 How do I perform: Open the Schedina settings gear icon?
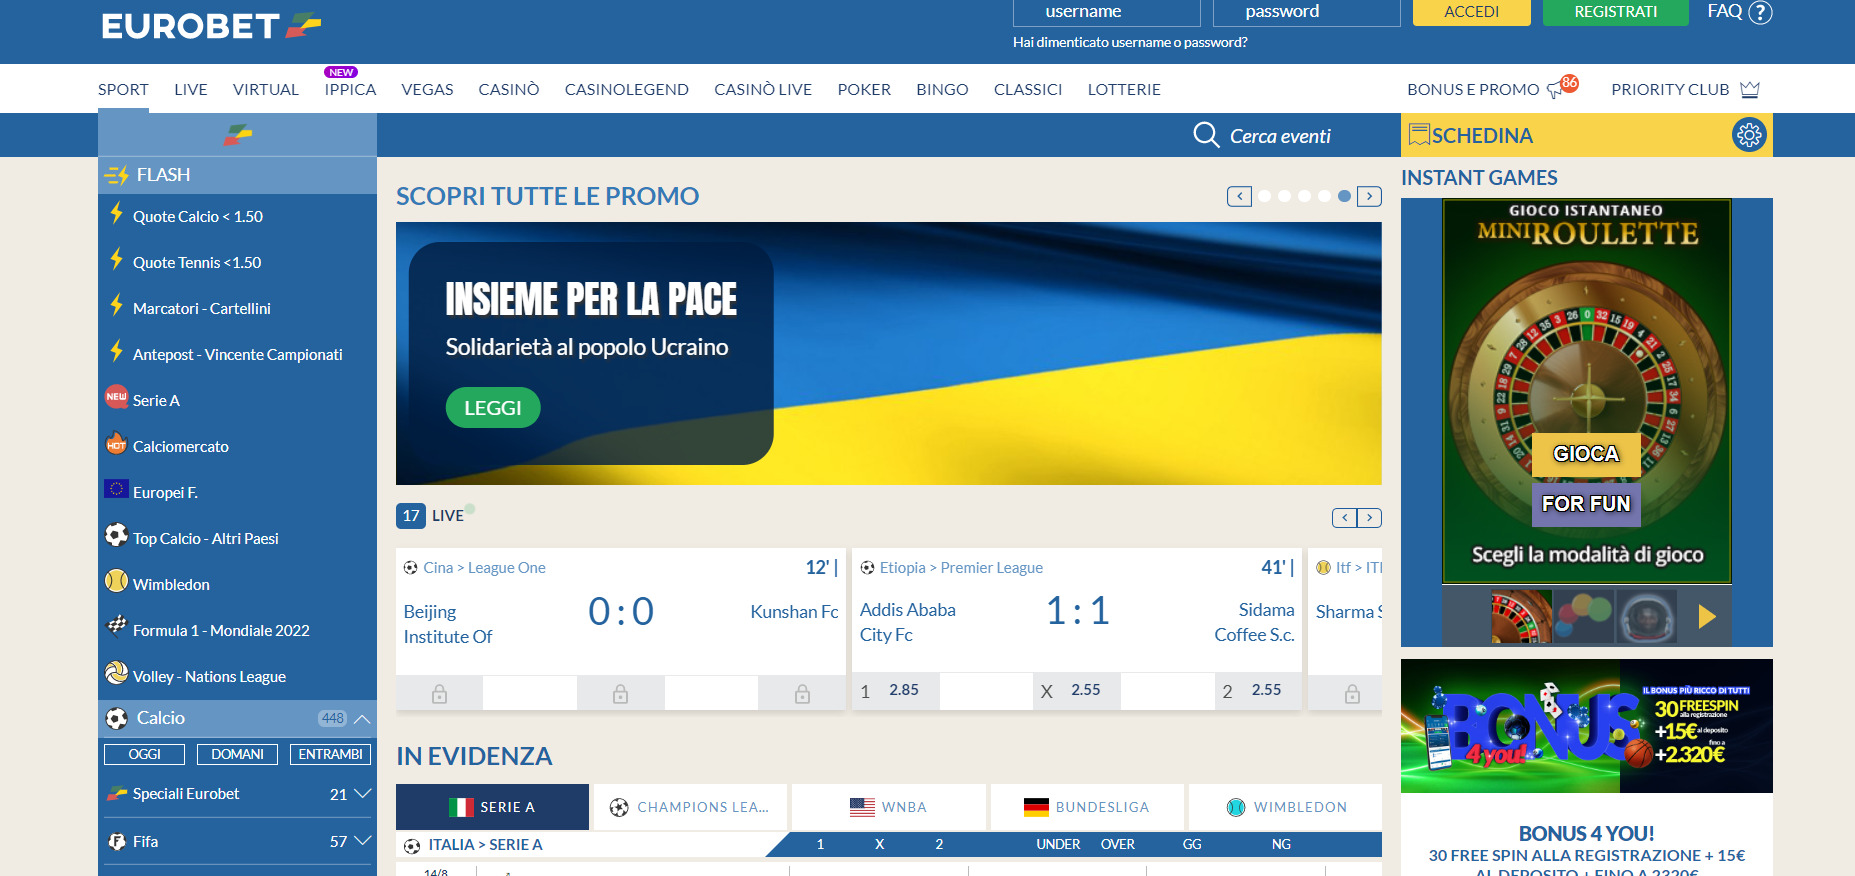1749,135
